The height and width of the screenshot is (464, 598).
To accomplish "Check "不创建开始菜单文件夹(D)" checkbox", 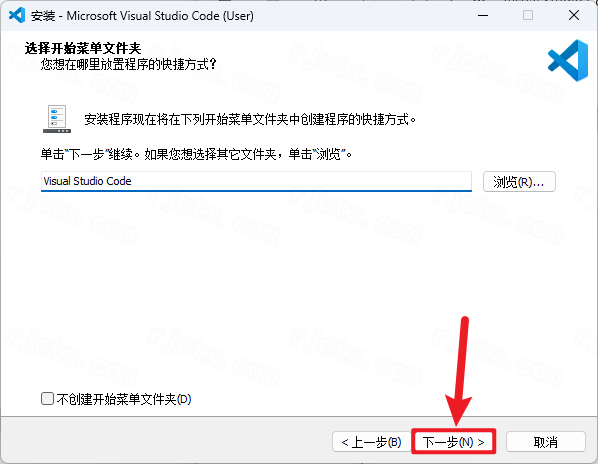I will (x=47, y=399).
